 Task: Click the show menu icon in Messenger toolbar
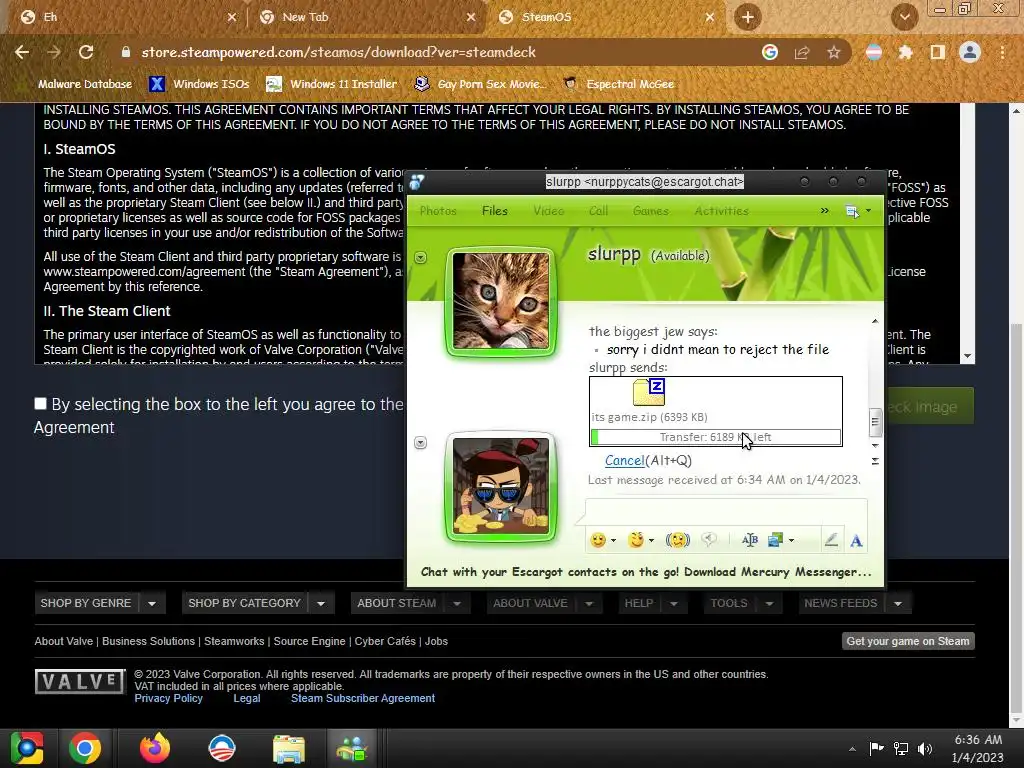(852, 211)
